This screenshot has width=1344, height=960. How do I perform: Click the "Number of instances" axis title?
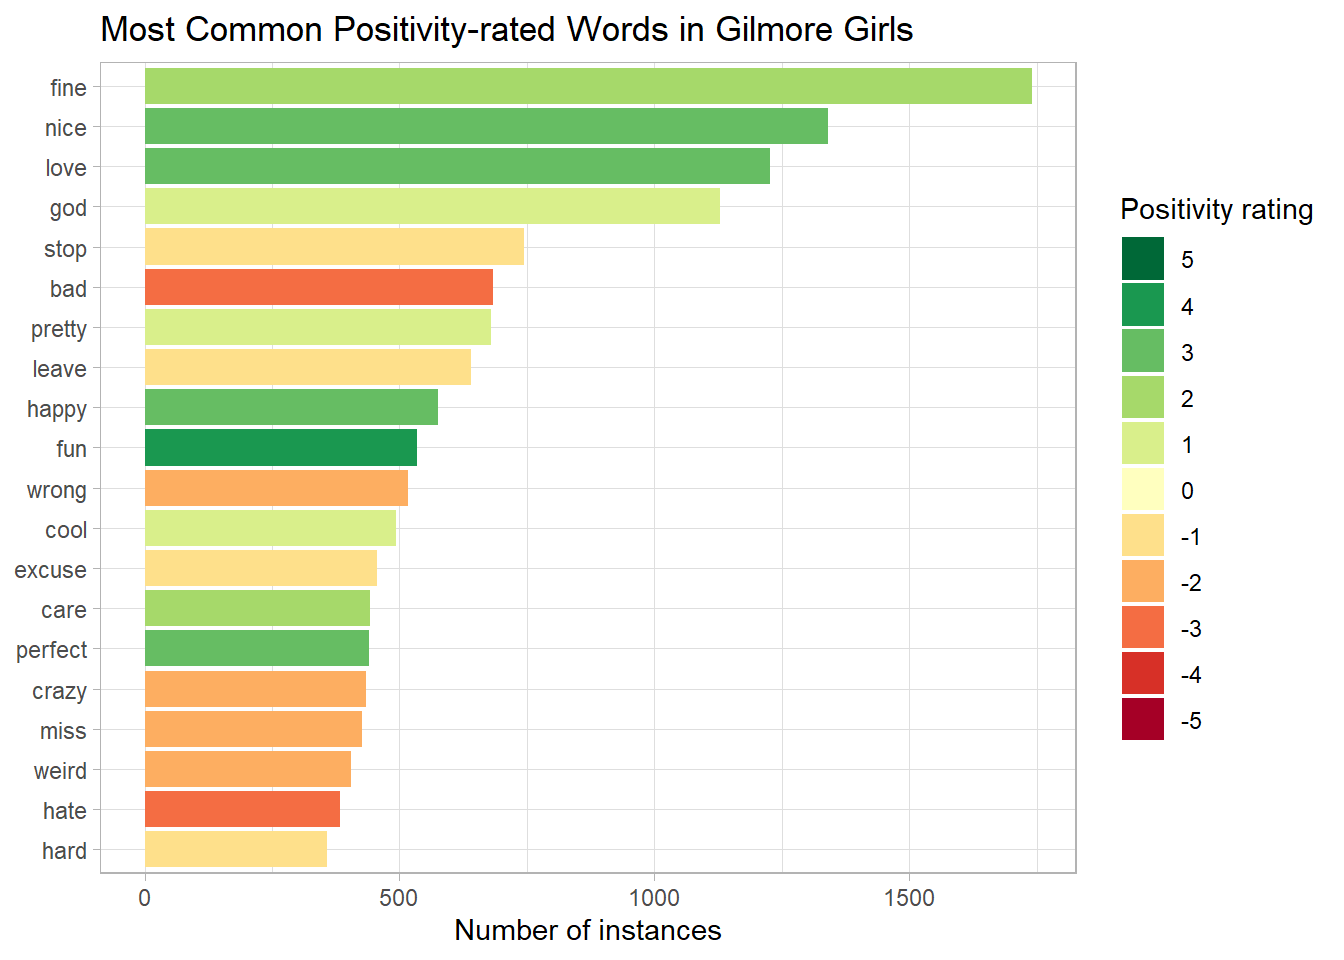pyautogui.click(x=588, y=930)
